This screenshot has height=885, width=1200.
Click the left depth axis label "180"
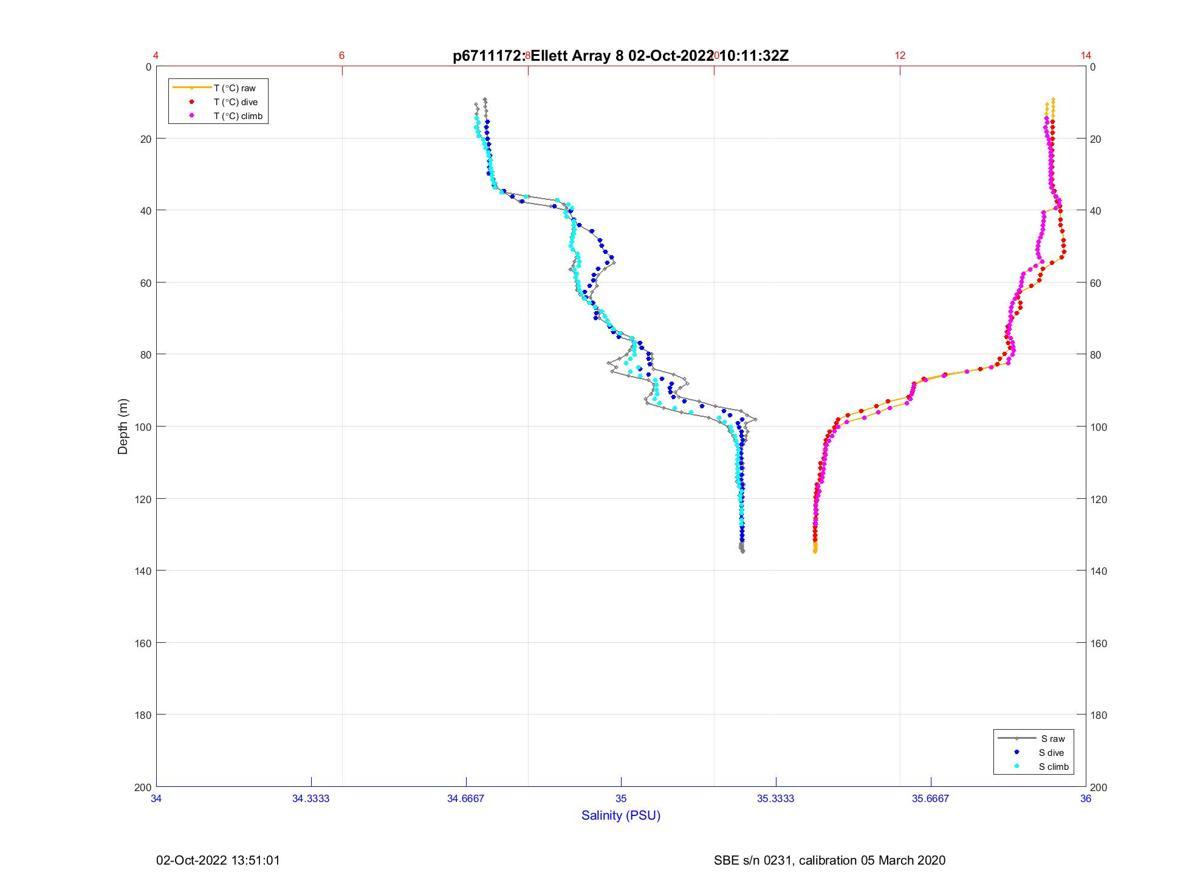pos(143,715)
